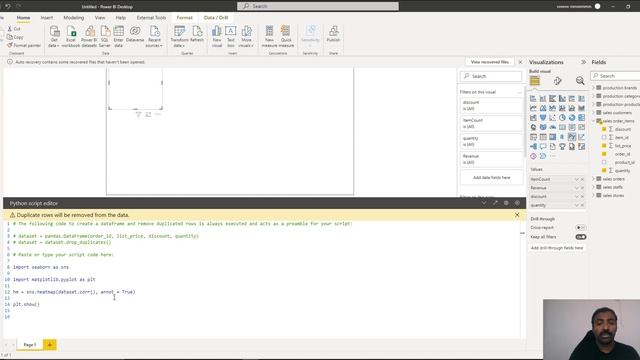640x360 pixels.
Task: Open Transform data
Action: point(179,36)
